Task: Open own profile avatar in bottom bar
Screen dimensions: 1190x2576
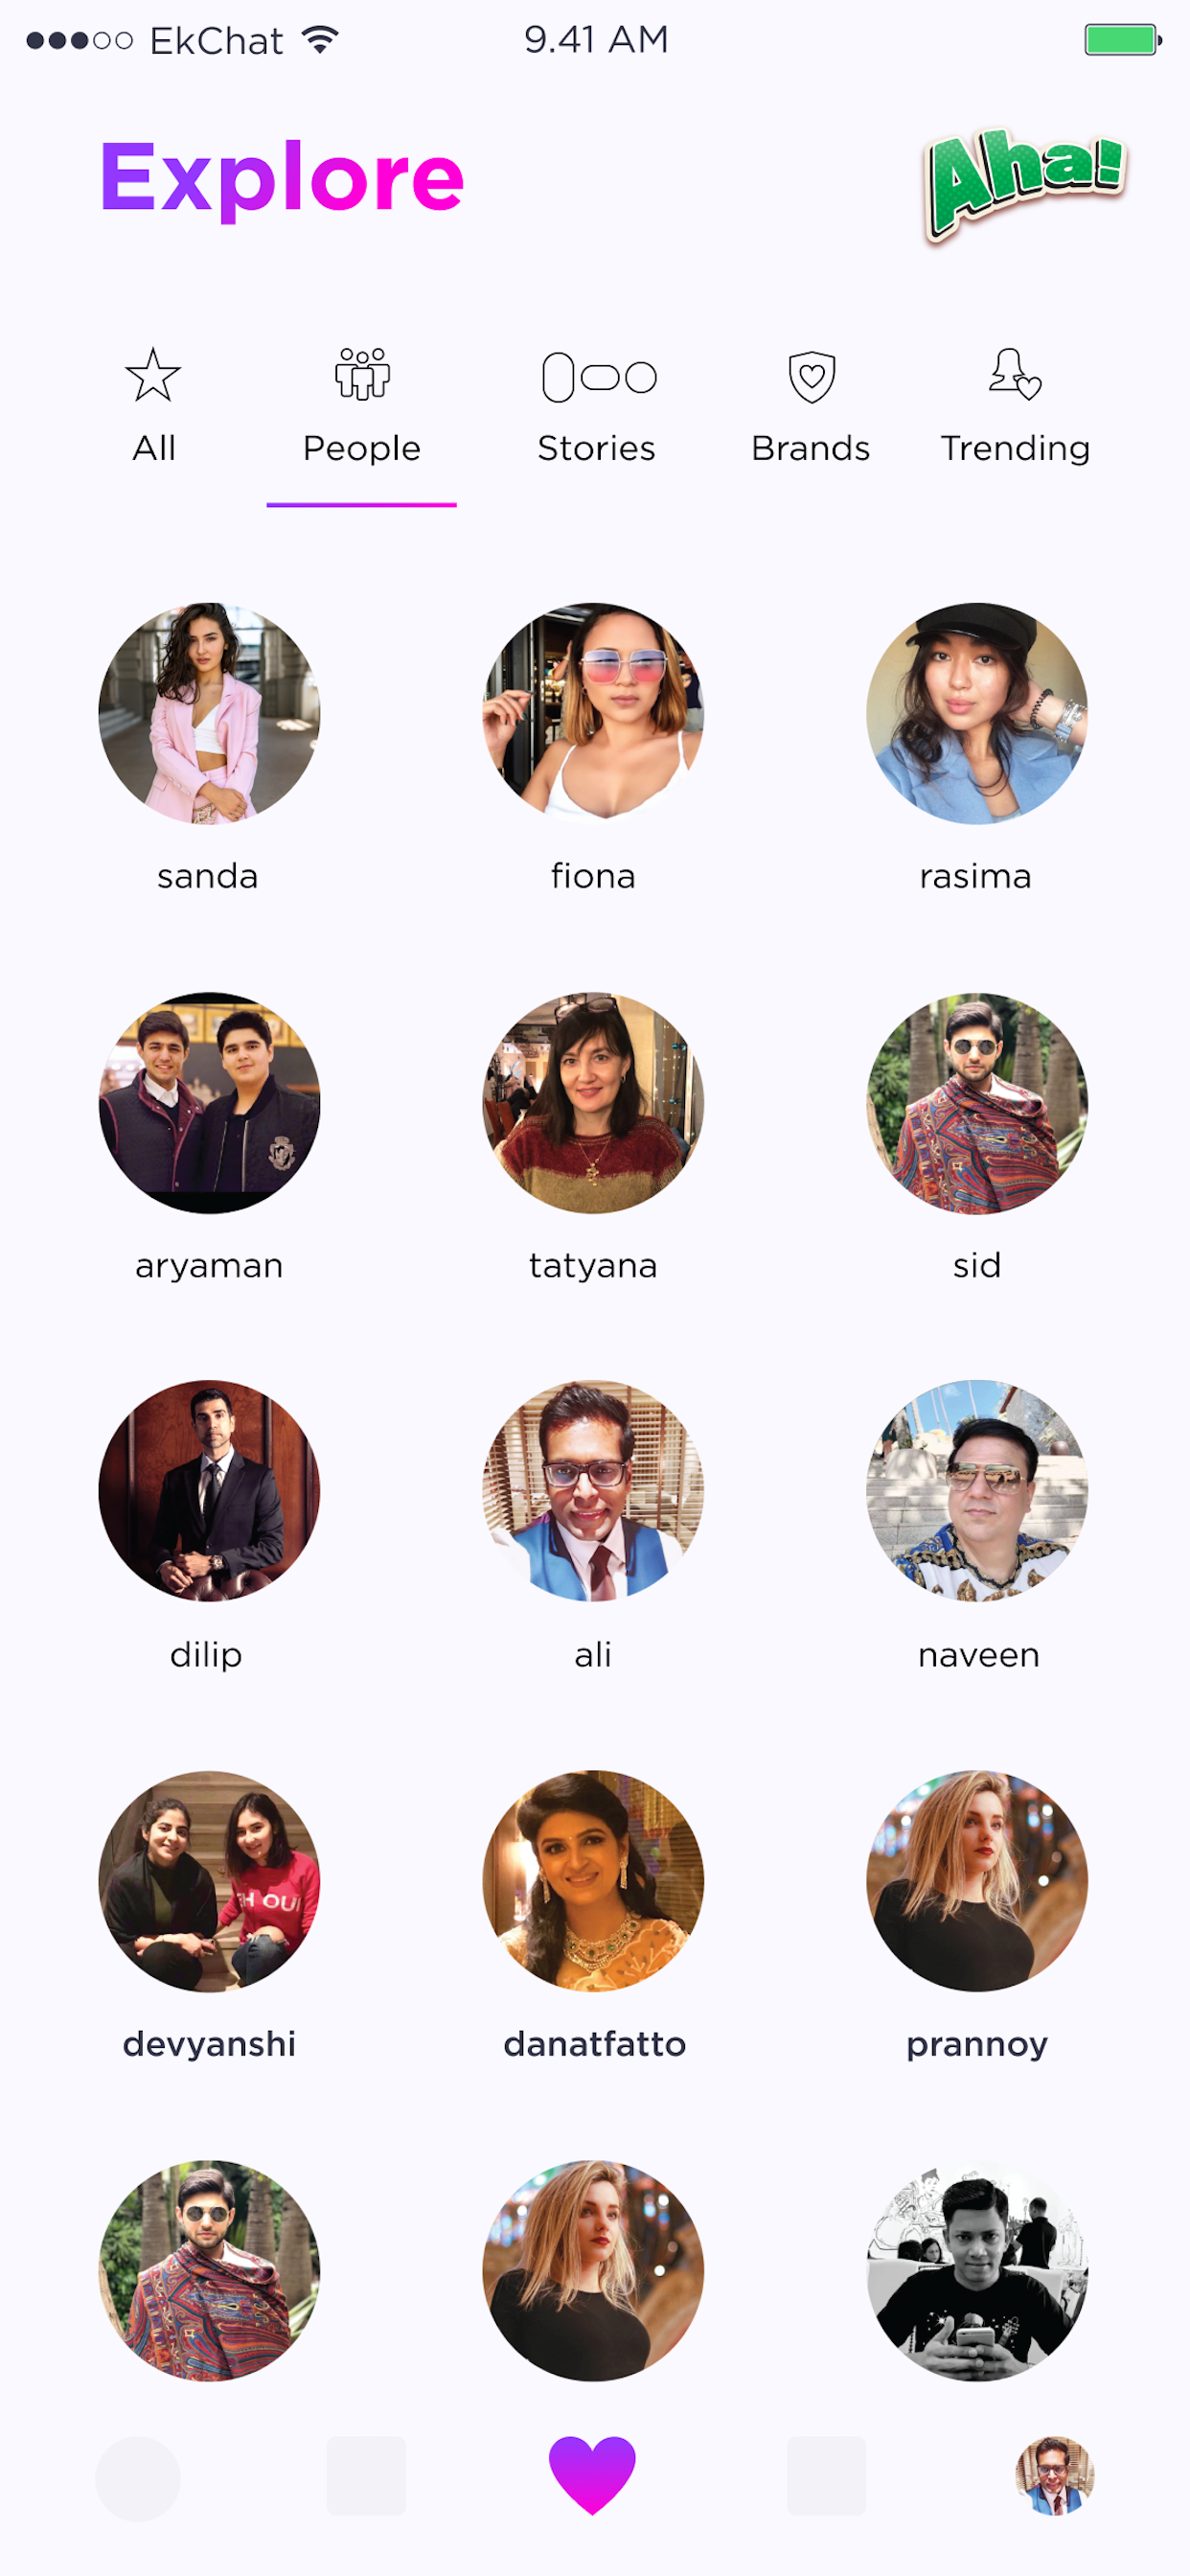Action: click(x=1054, y=2475)
